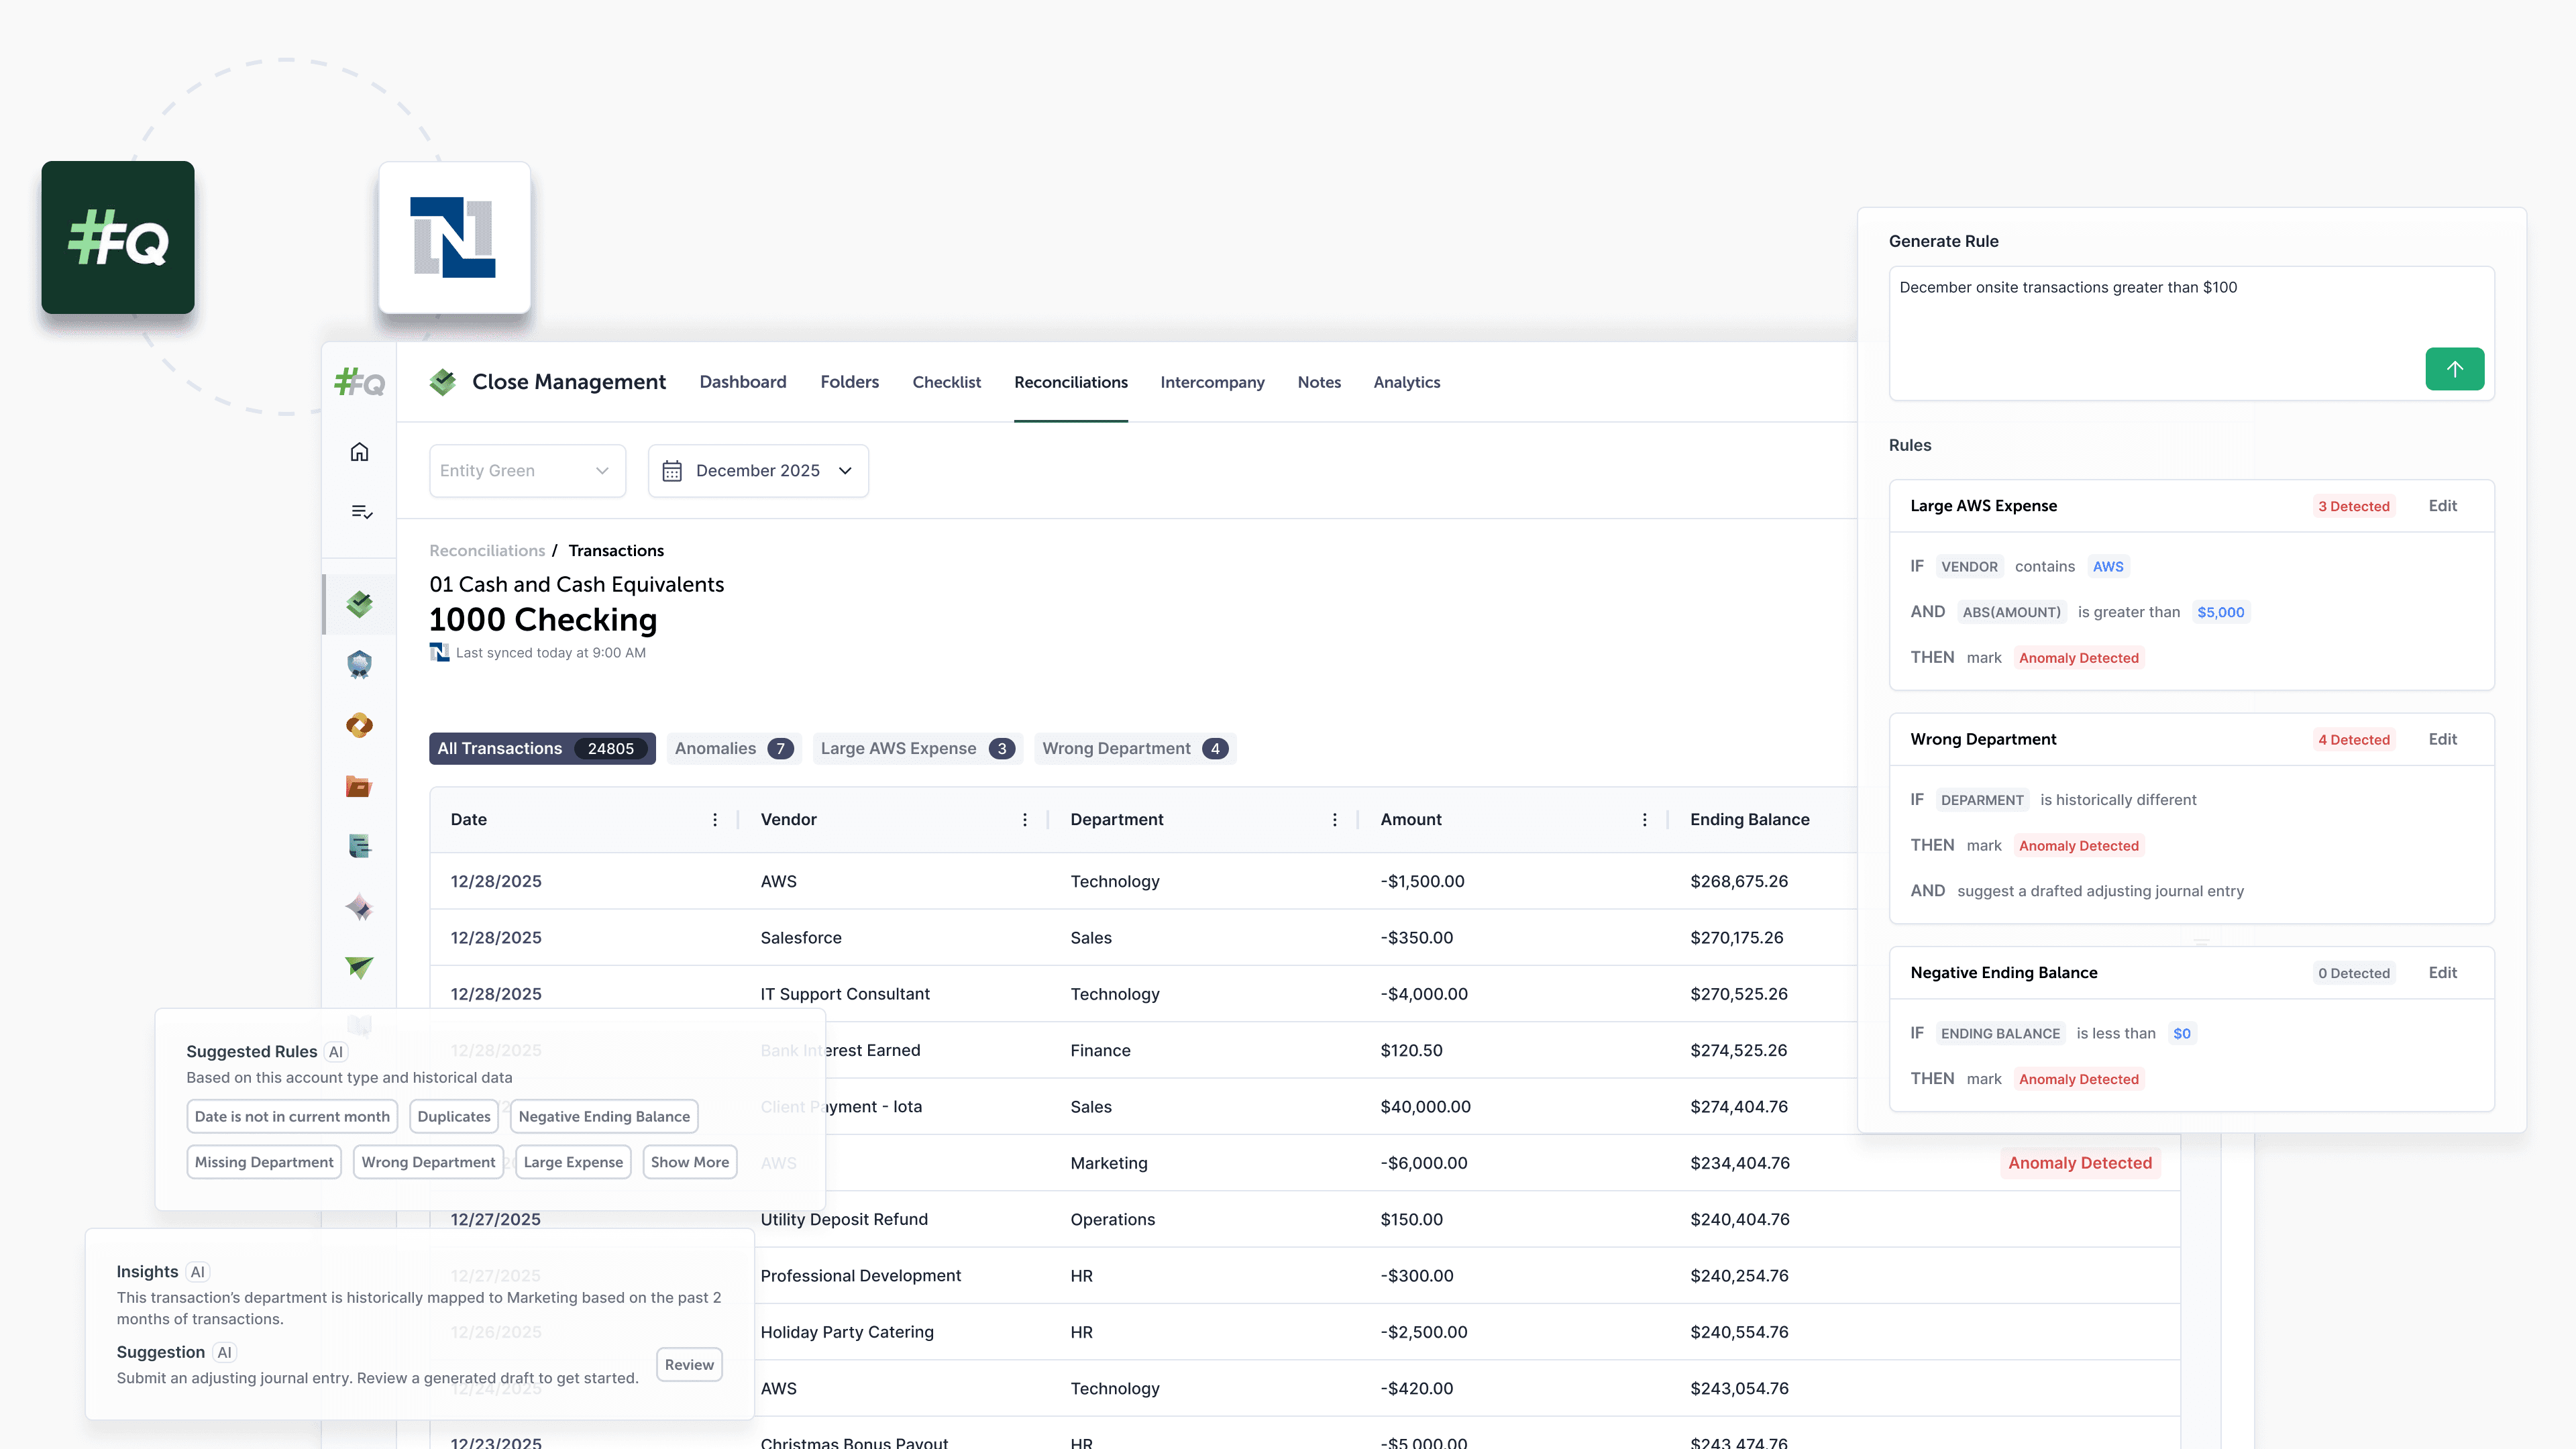Click the green paper plane sidebar icon

(x=359, y=967)
